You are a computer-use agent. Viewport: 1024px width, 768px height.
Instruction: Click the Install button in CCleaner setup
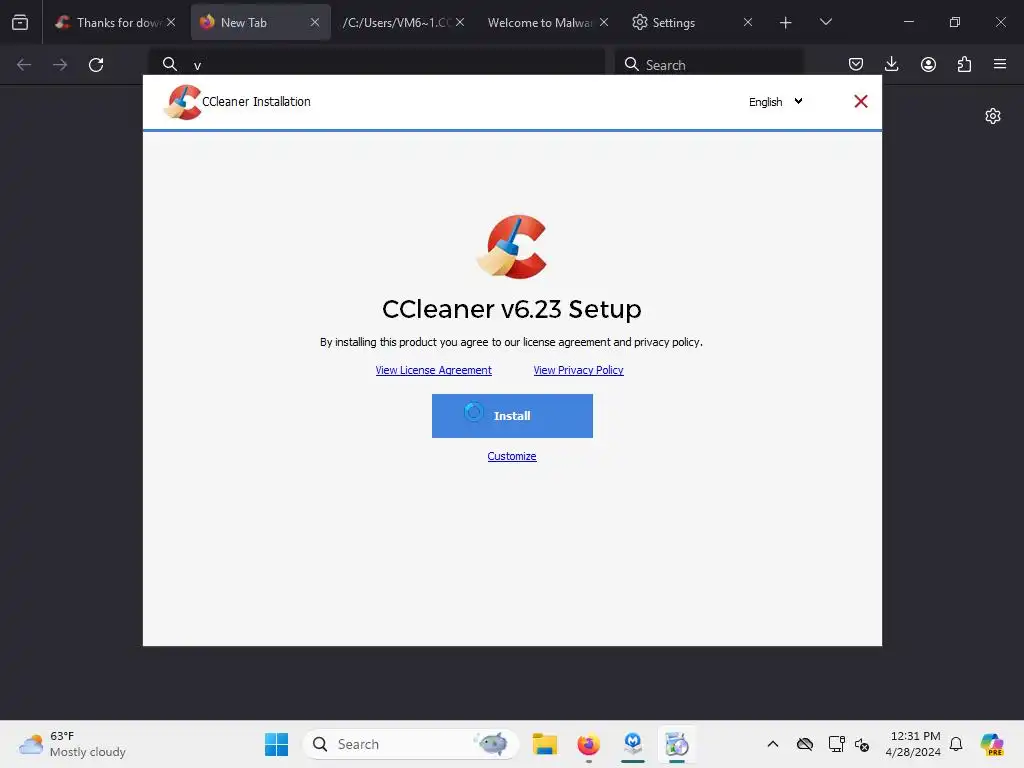512,415
